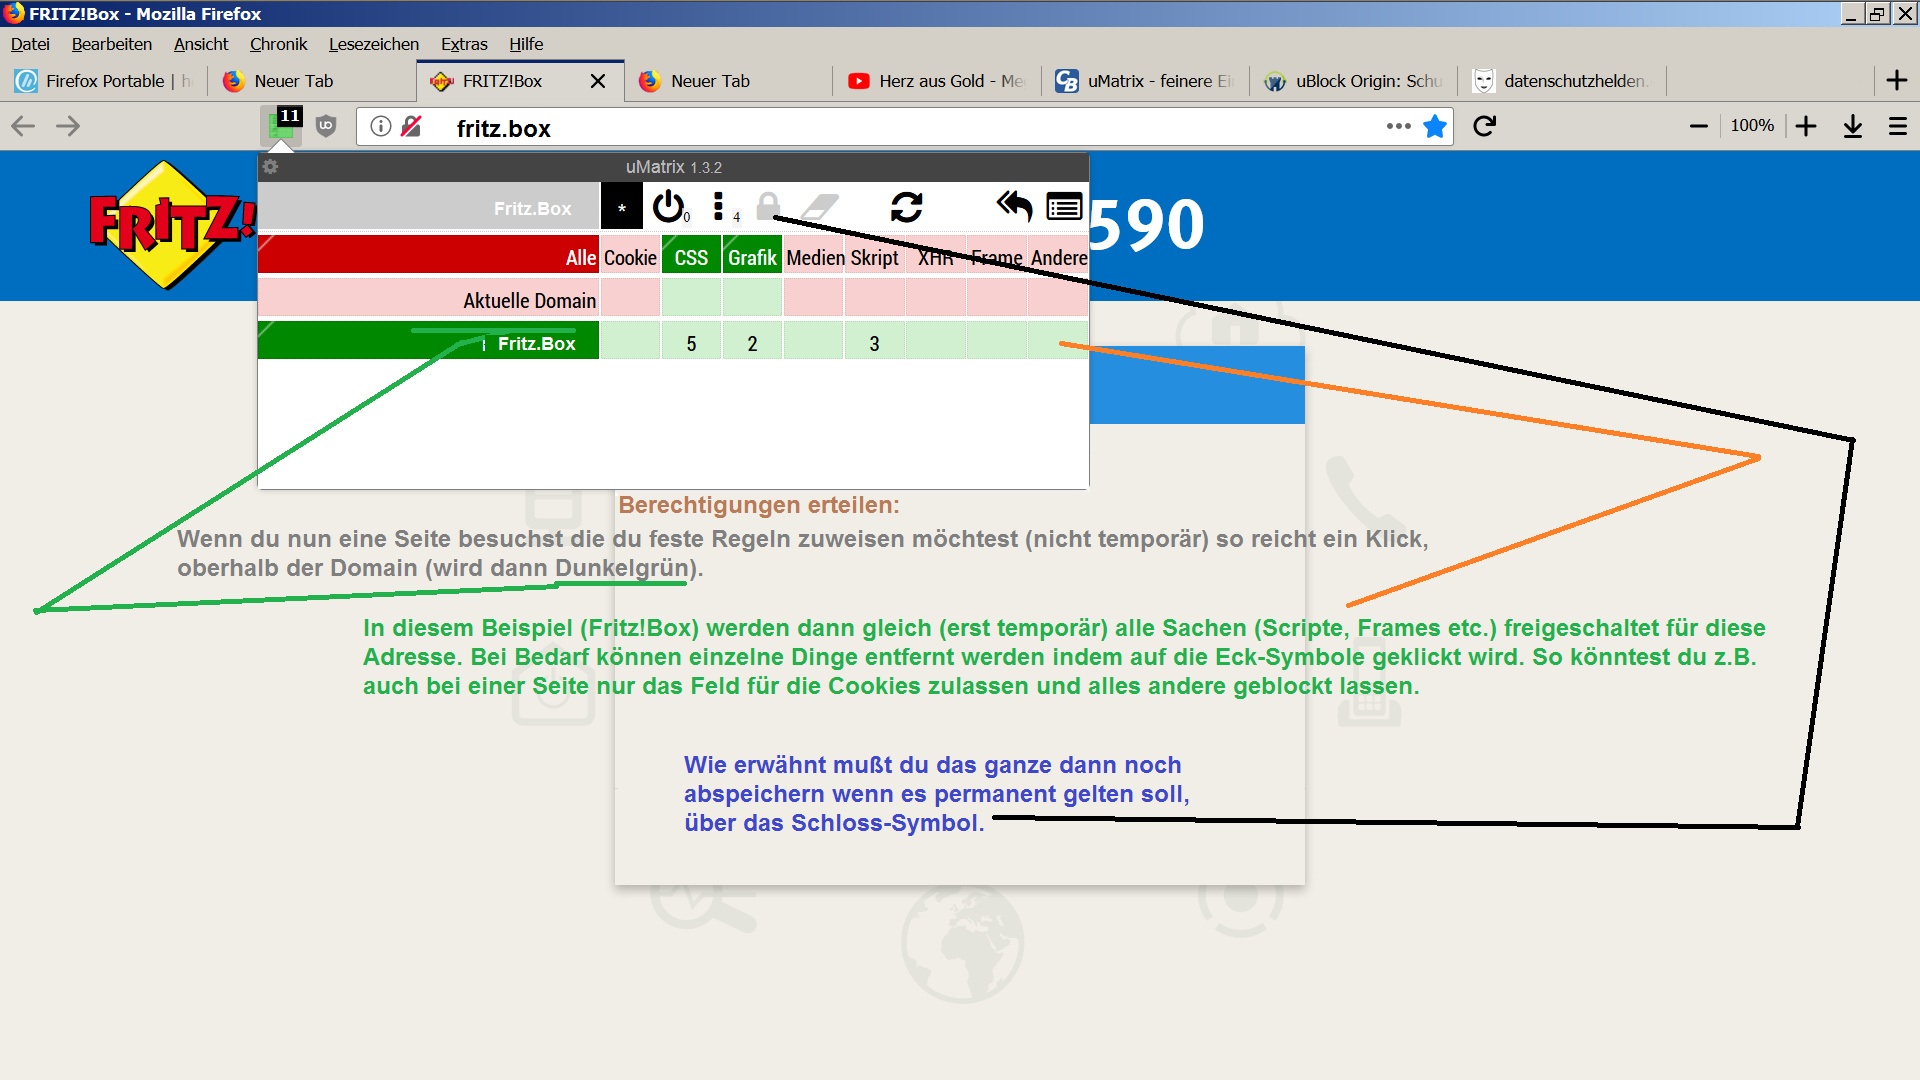Viewport: 1920px width, 1080px height.
Task: Toggle the Cookie column header cell
Action: pyautogui.click(x=630, y=258)
